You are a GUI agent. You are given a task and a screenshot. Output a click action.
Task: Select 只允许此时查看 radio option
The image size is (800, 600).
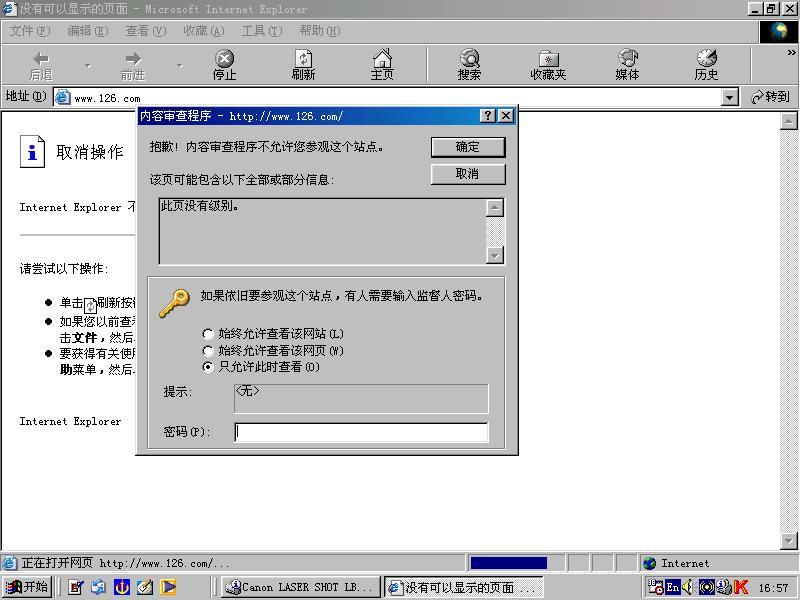(208, 367)
